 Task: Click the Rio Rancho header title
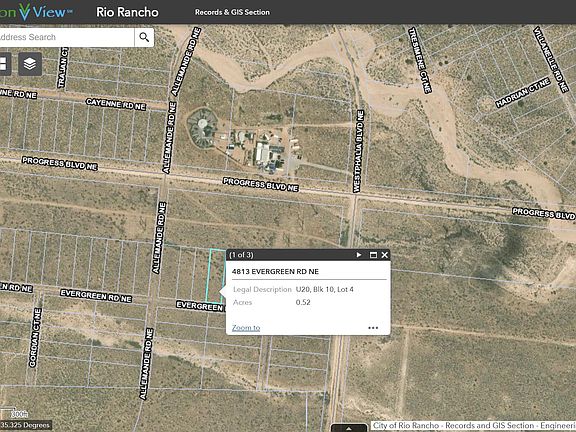[127, 12]
